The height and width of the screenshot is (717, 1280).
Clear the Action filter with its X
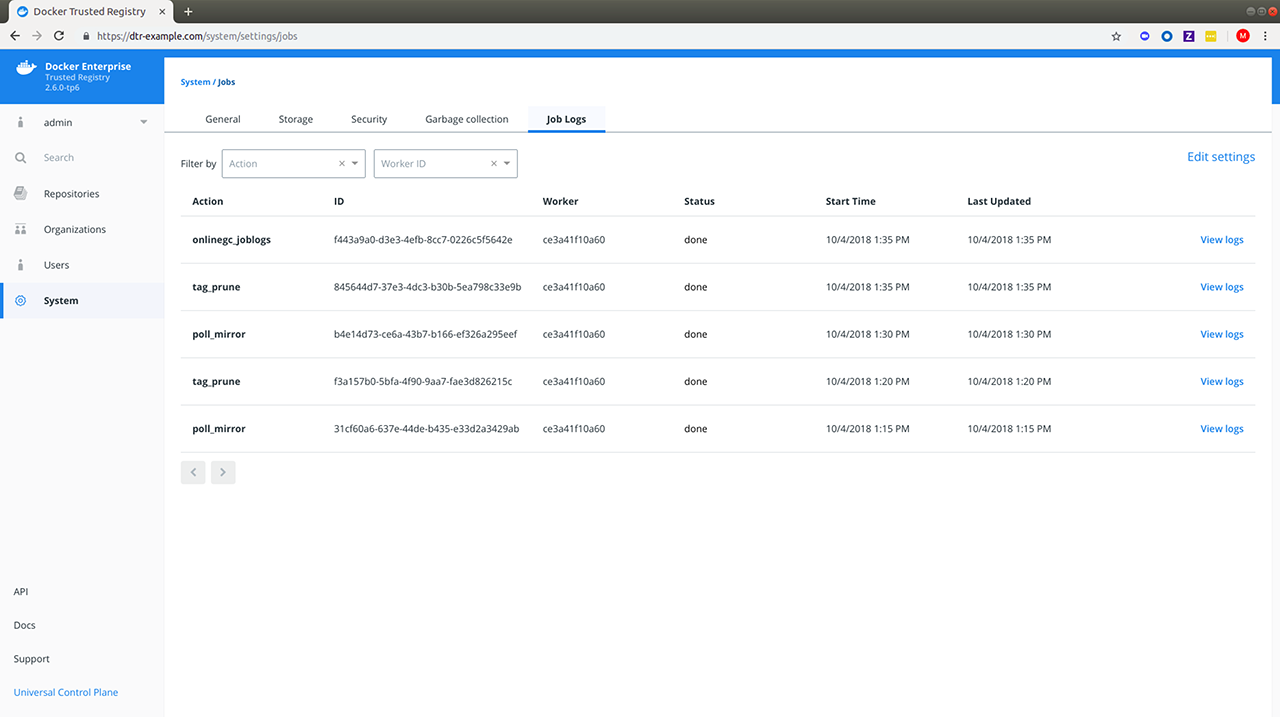click(342, 164)
